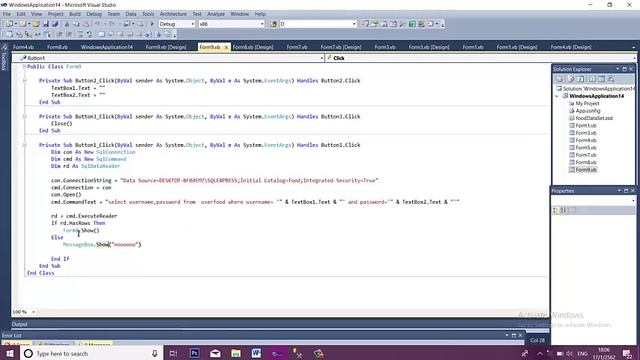Click the Task View taskbar icon
640x360 pixels.
click(173, 353)
